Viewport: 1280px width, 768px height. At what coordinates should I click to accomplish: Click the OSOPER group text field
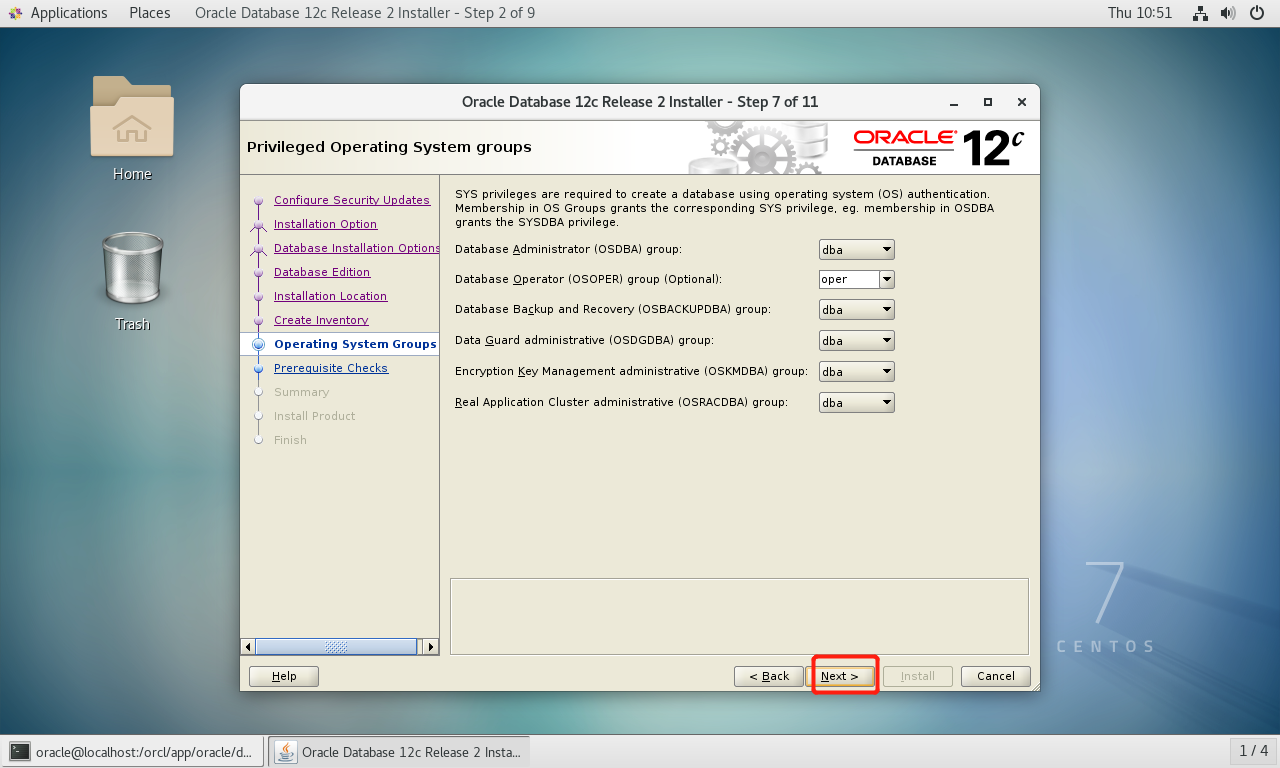(849, 280)
